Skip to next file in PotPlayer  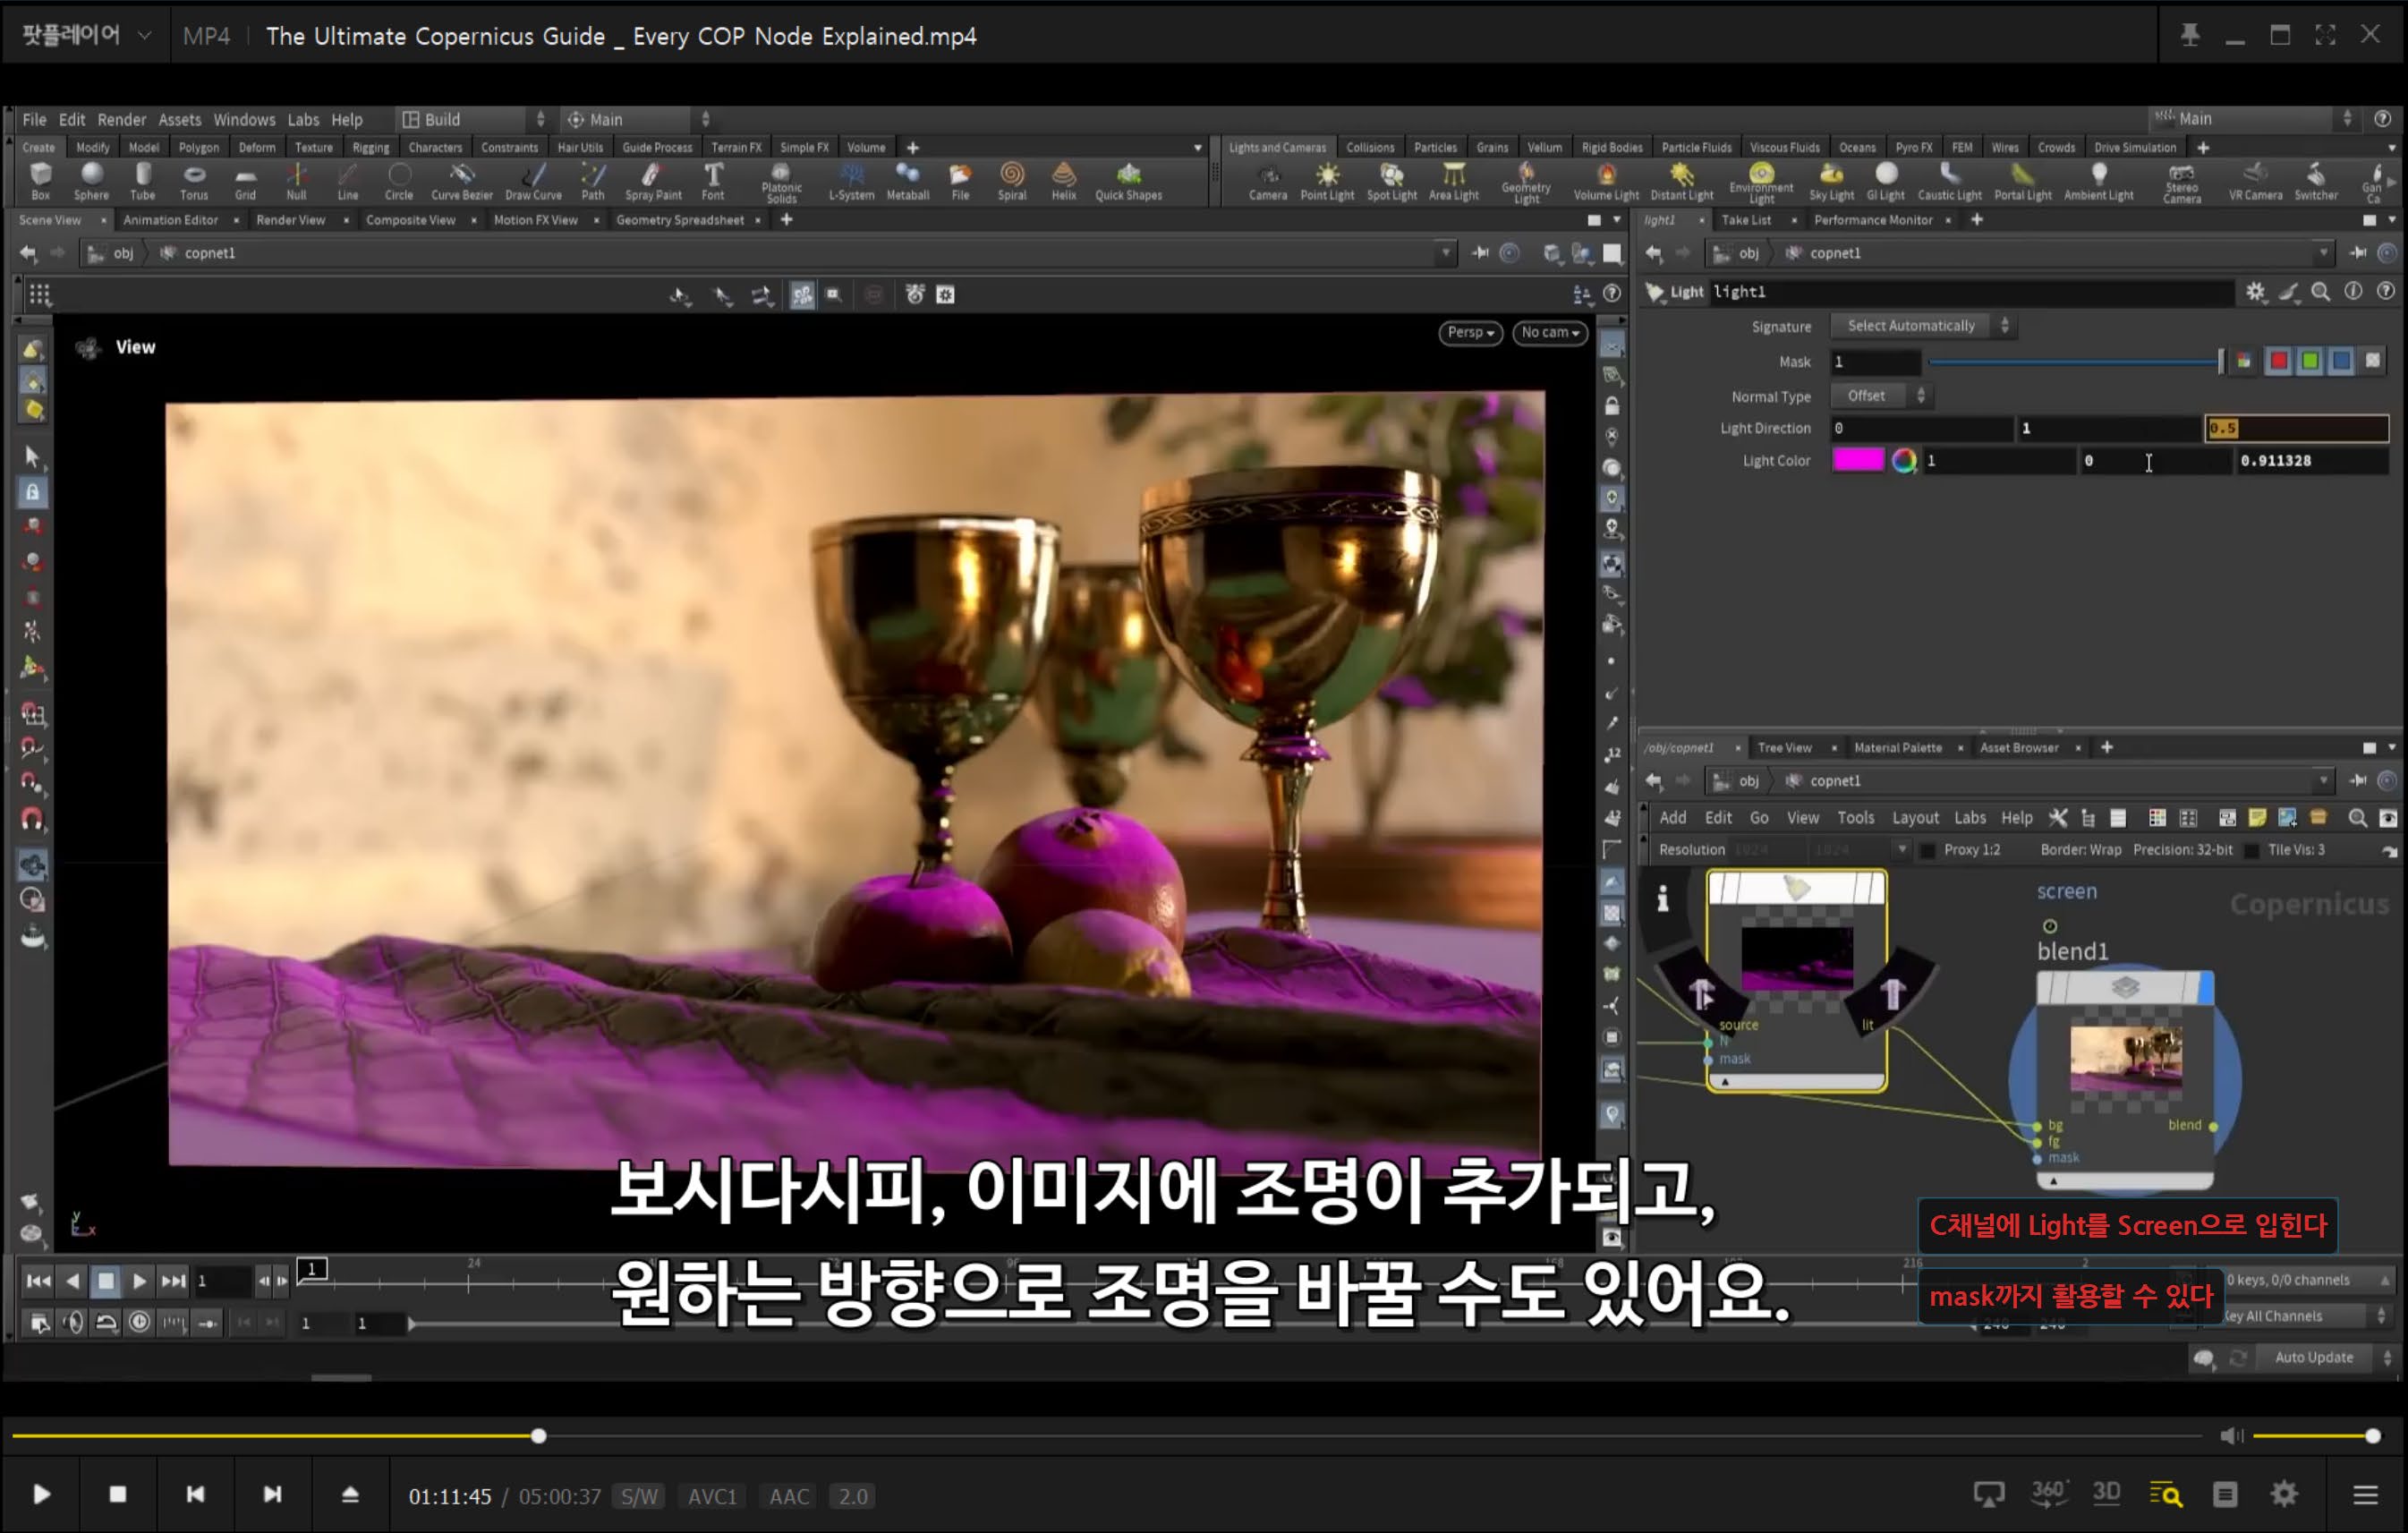272,1495
